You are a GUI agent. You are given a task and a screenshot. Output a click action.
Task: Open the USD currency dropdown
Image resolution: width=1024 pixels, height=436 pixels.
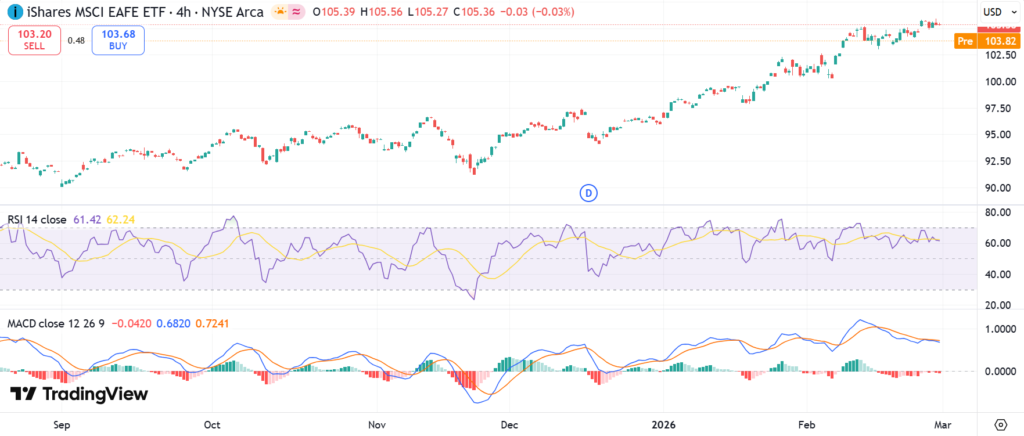(x=997, y=12)
